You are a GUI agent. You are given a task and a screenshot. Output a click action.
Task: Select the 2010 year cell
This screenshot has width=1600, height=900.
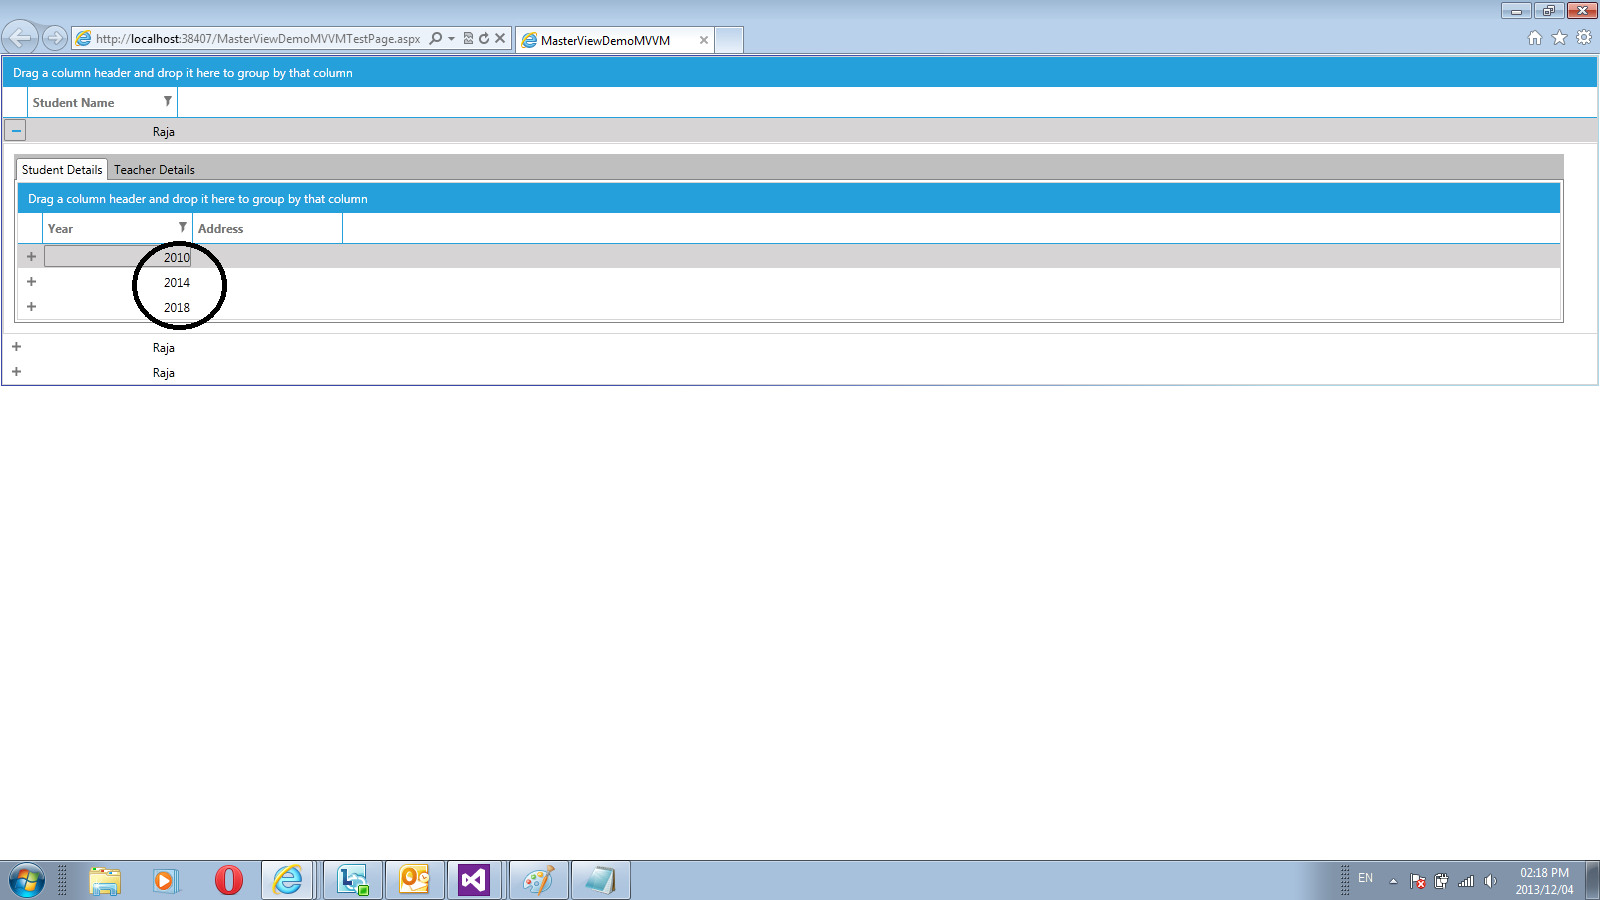118,257
